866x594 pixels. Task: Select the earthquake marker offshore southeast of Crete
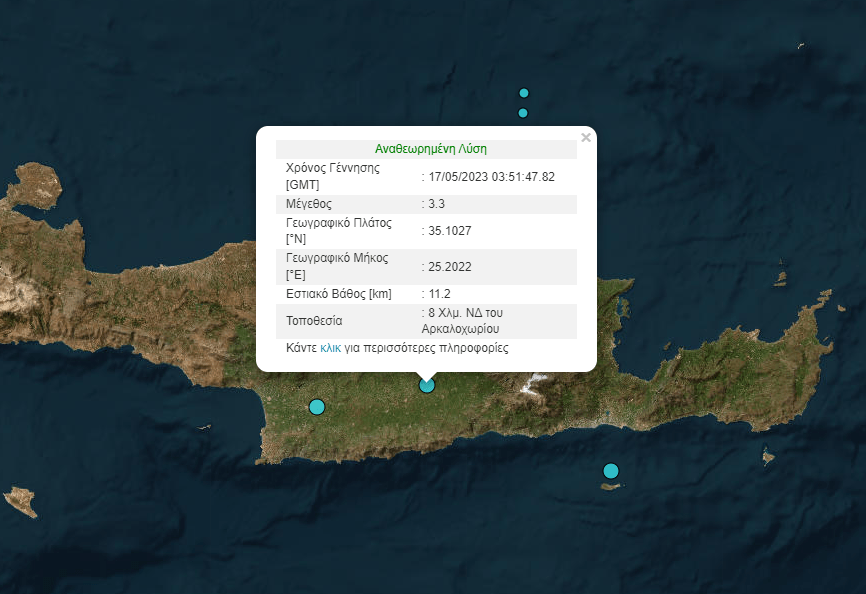click(611, 471)
